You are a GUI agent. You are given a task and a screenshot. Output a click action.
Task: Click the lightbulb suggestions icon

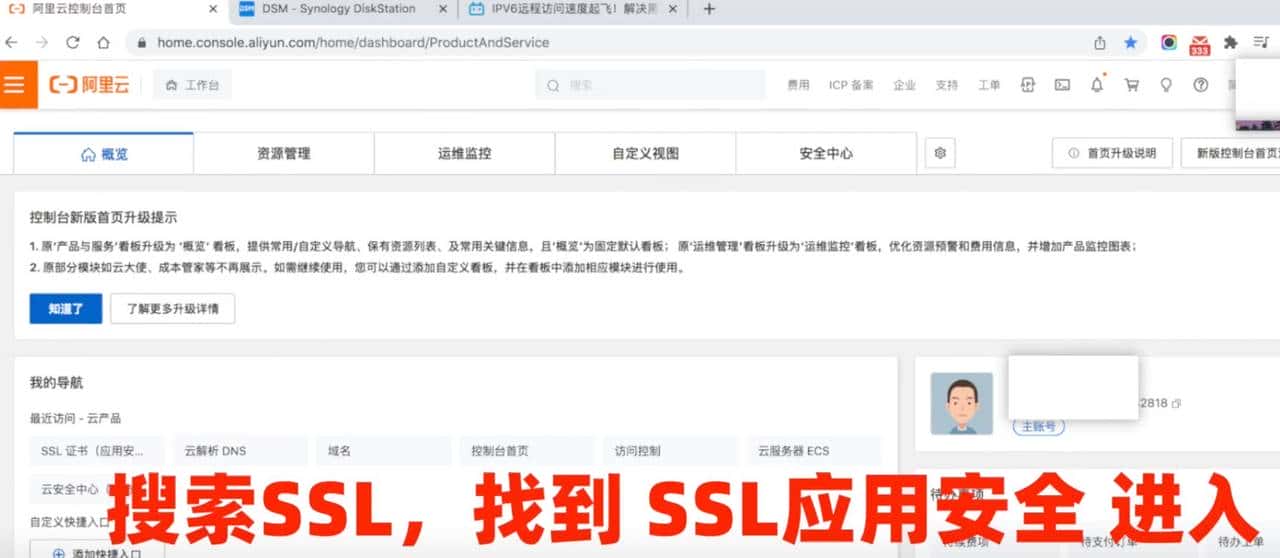coord(1166,85)
